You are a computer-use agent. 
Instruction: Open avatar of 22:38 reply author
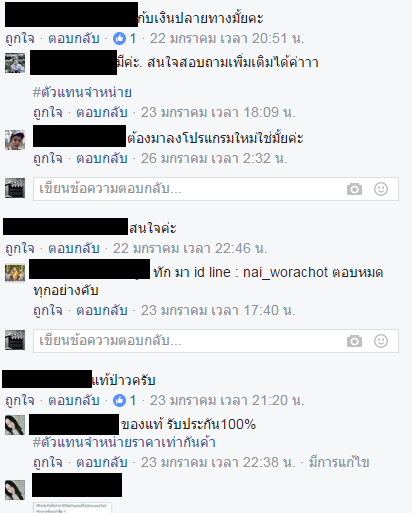15,425
